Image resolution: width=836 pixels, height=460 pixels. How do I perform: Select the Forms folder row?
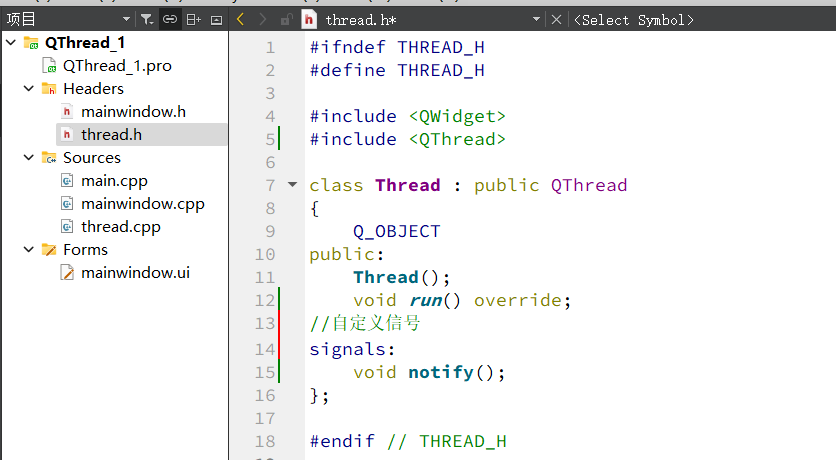coord(85,249)
